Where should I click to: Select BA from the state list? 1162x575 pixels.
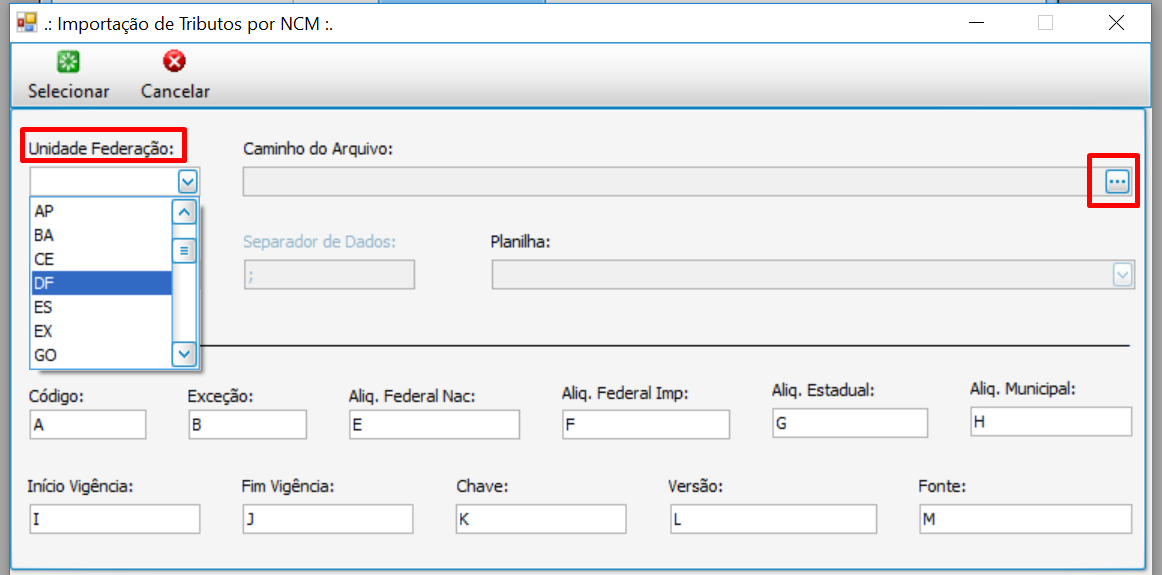tap(102, 236)
